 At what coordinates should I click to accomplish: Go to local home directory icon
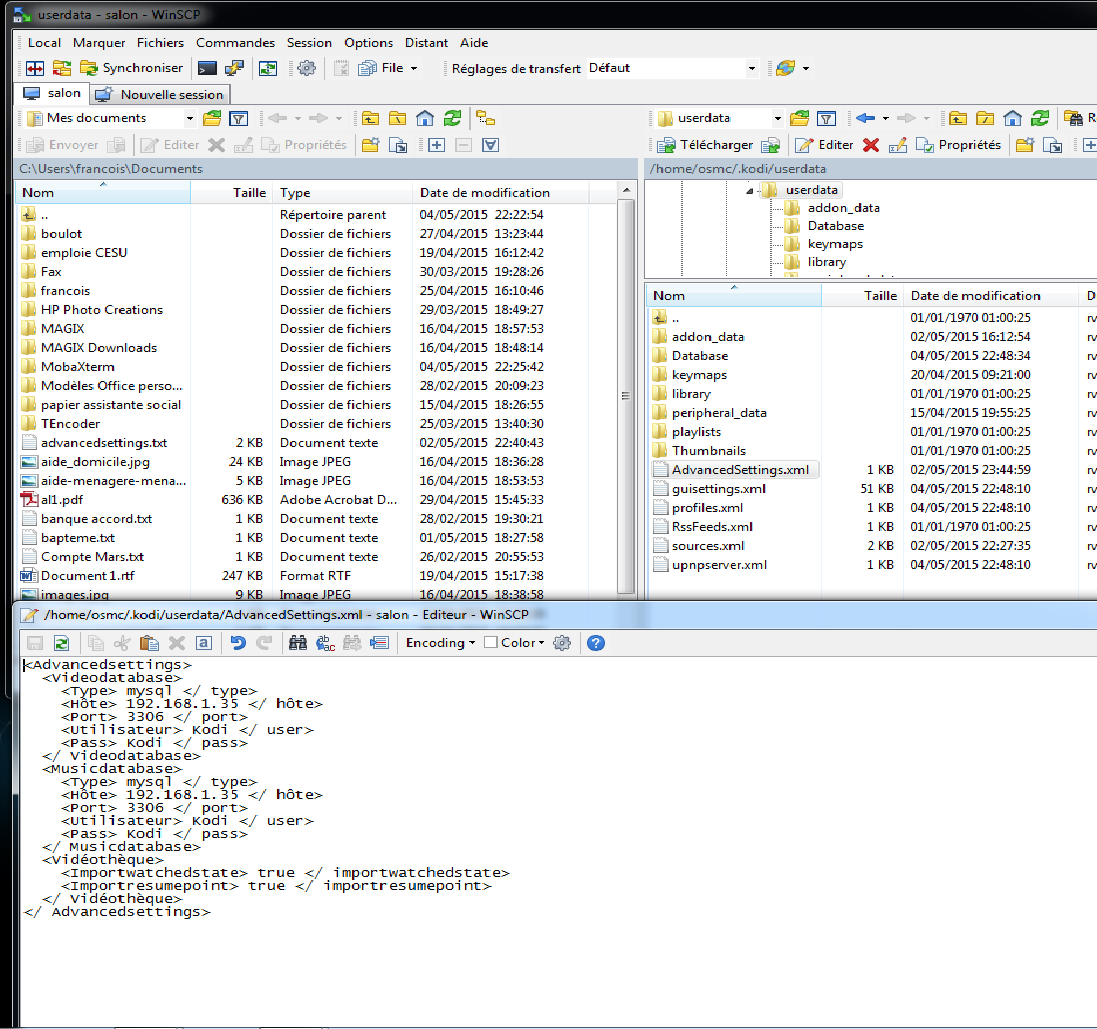click(425, 118)
